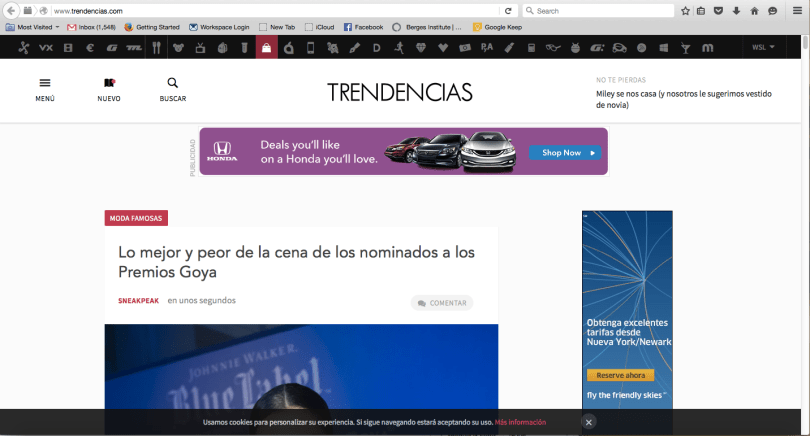The image size is (810, 436).
Task: Click the letter D icon
Action: pos(377,48)
